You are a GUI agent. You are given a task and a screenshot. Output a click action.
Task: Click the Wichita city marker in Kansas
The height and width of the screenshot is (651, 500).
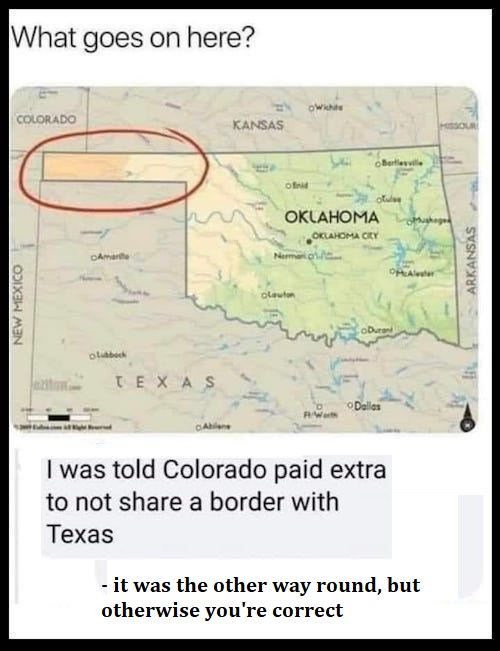coord(311,108)
